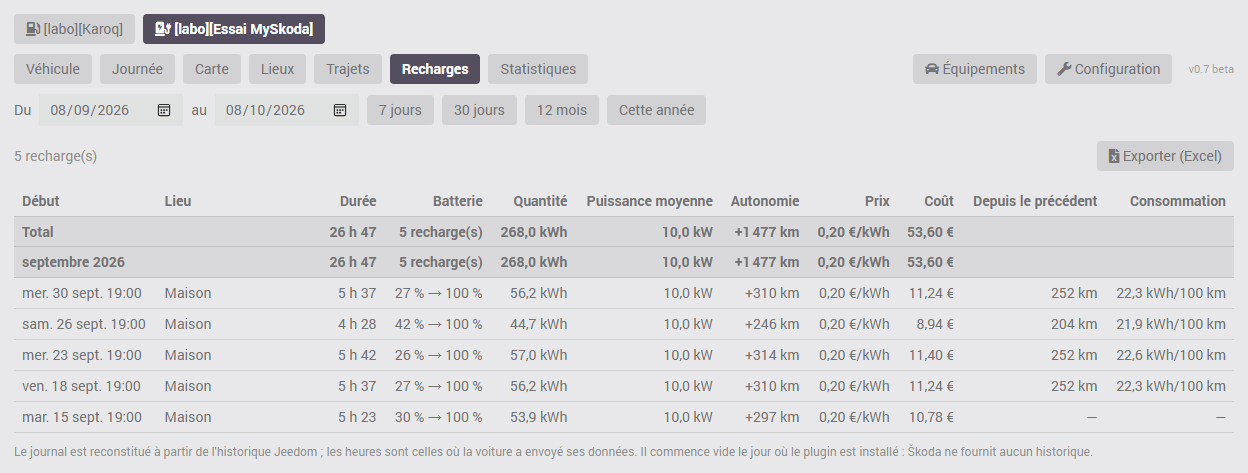1248x473 pixels.
Task: Click the Depuis le précédent header
Action: (1035, 201)
